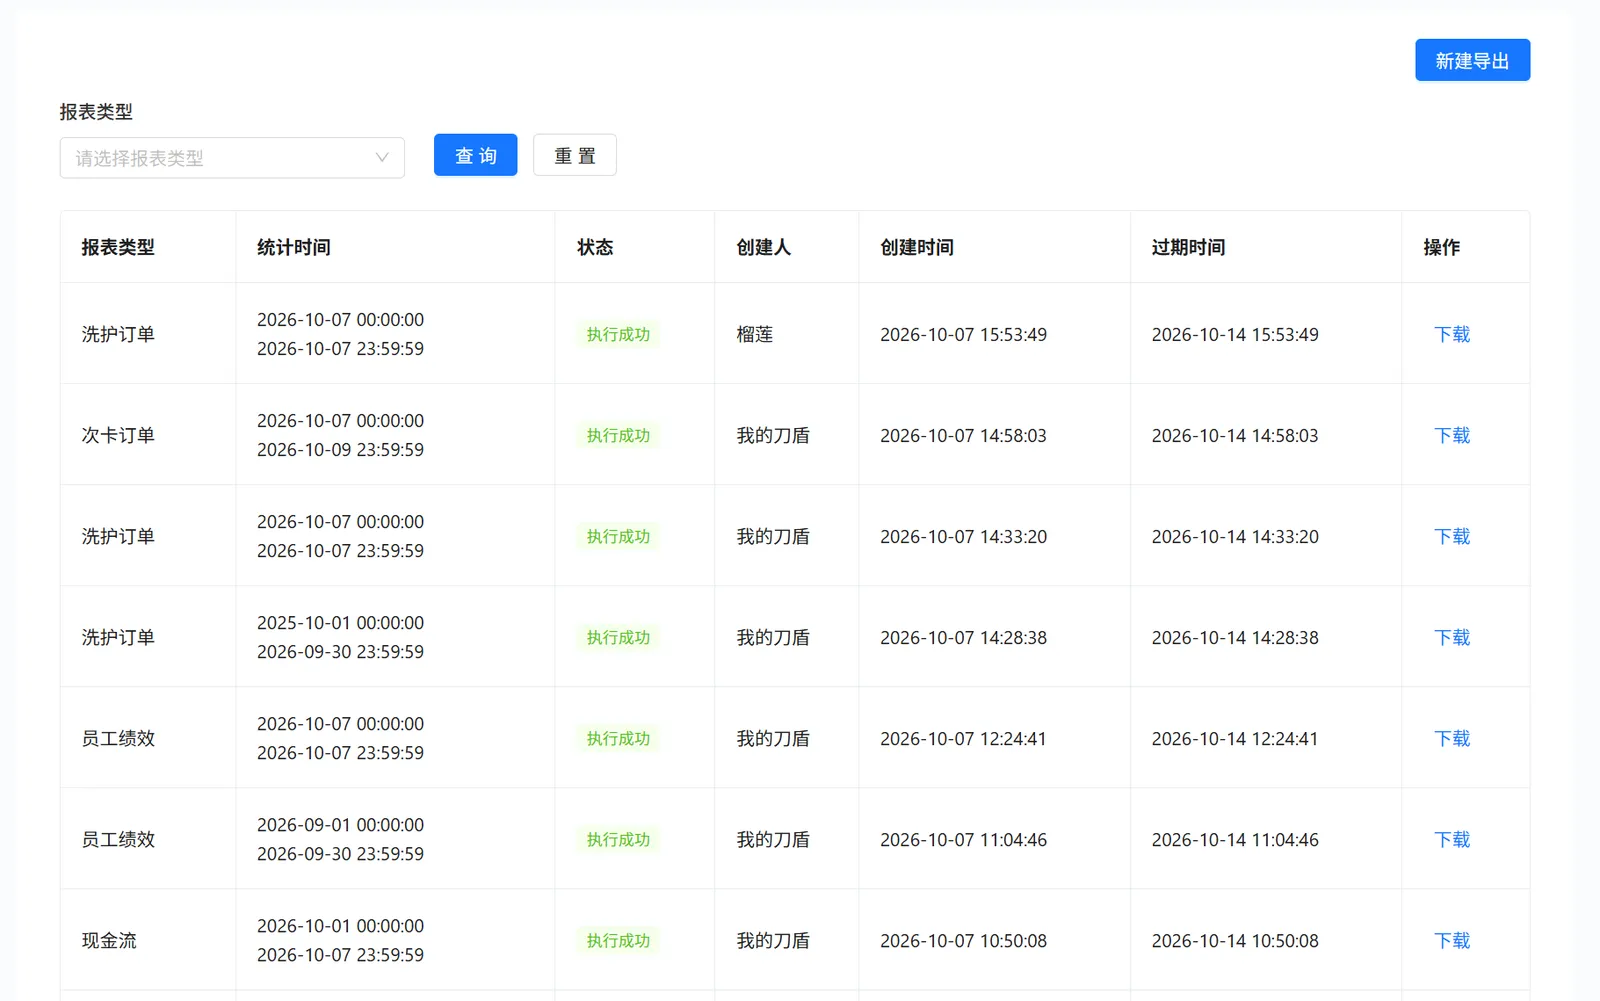Click expiry time 2026-10-14 11:04:46
The image size is (1600, 1001).
pos(1235,839)
